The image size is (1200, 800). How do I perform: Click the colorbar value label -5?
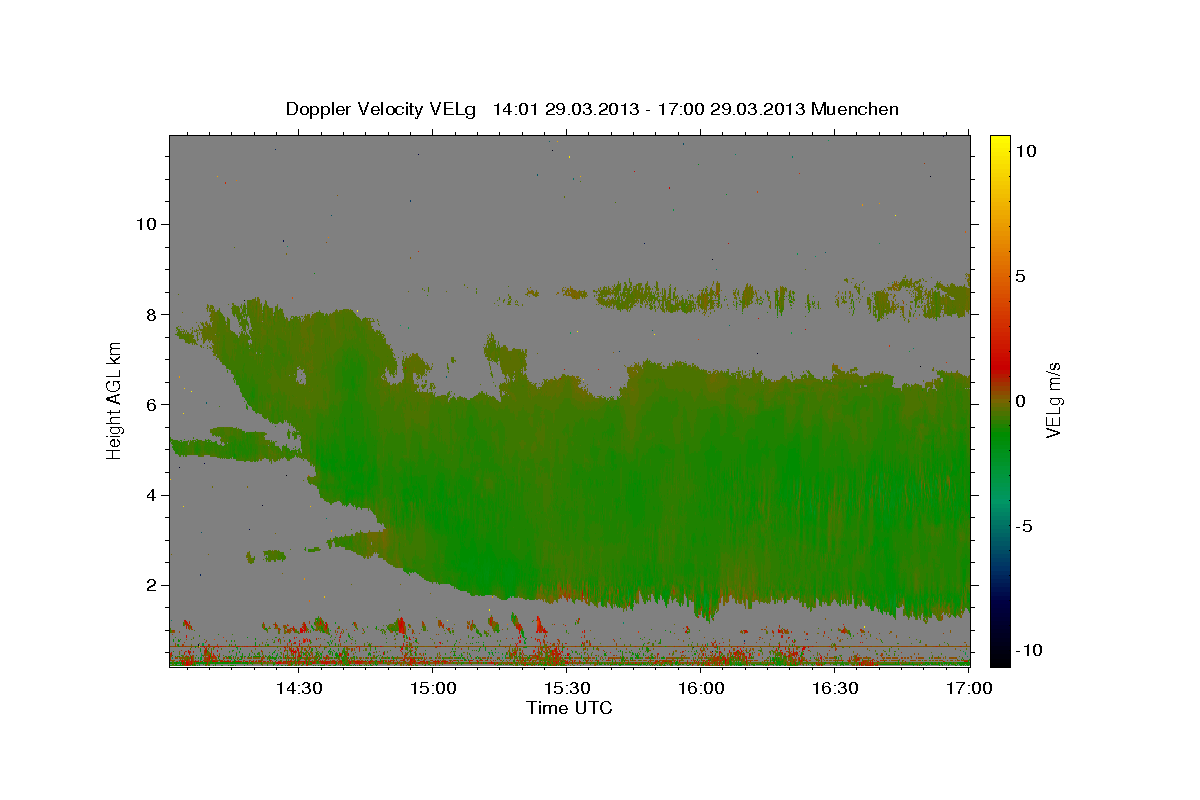click(1023, 526)
